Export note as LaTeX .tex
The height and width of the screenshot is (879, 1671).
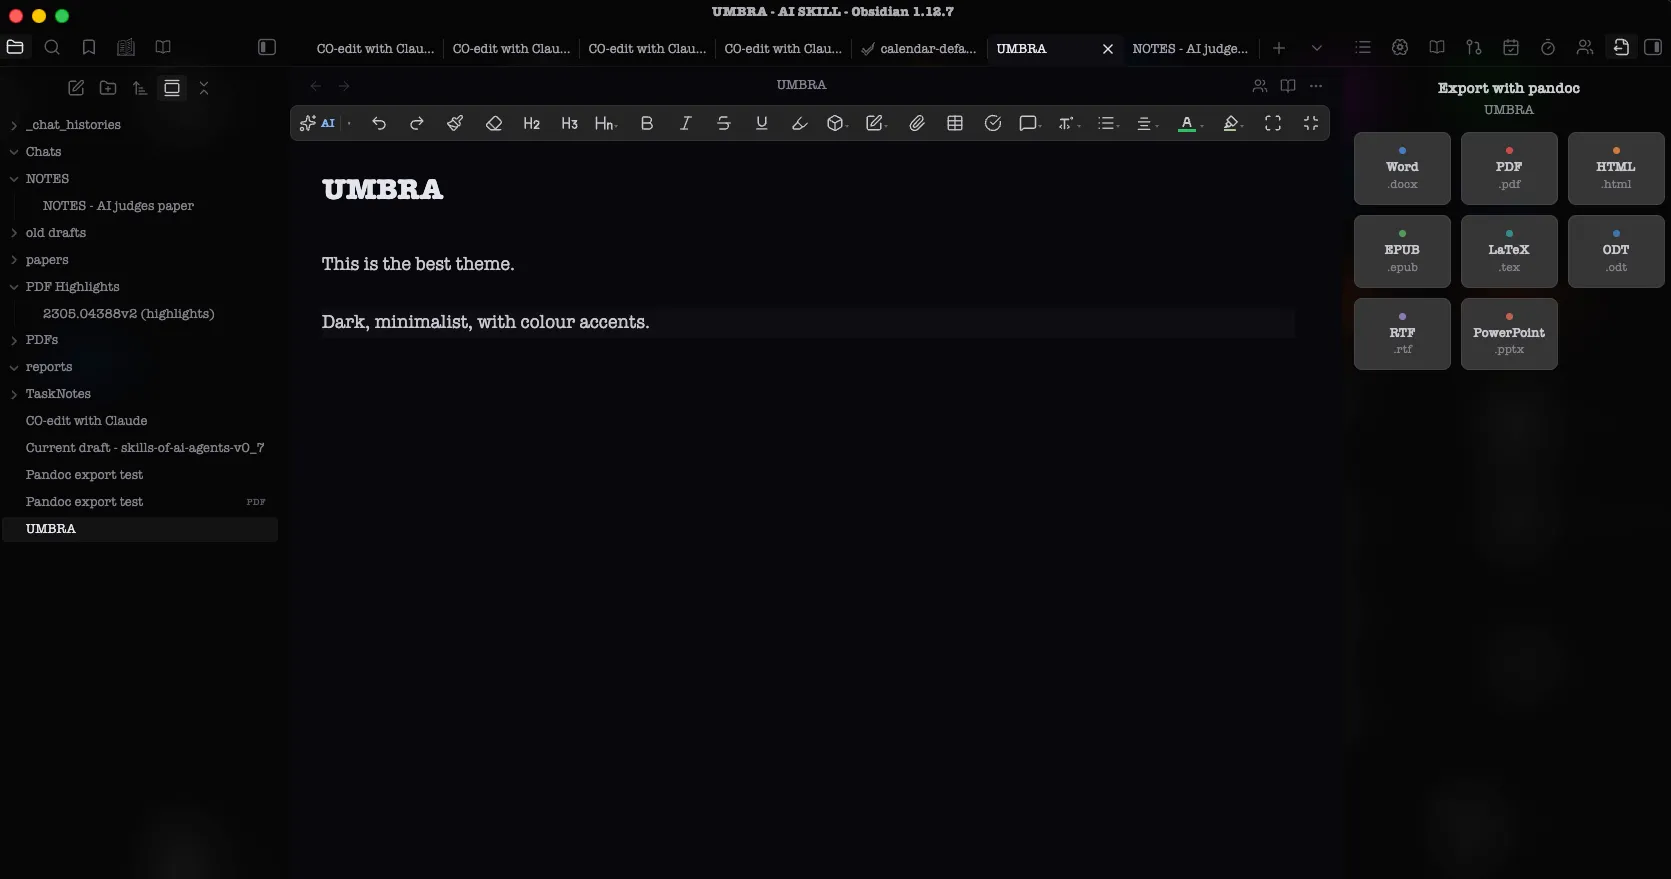(1509, 251)
